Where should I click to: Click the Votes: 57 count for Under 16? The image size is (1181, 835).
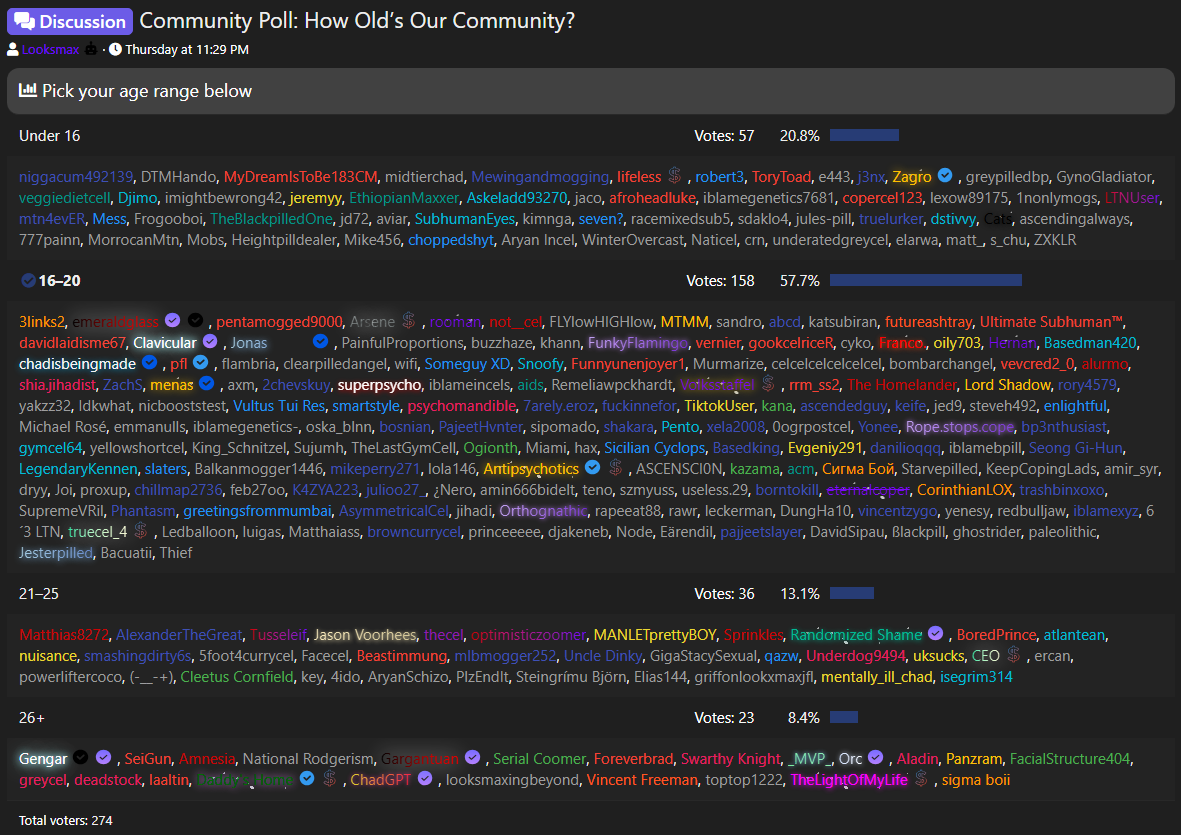pyautogui.click(x=724, y=136)
